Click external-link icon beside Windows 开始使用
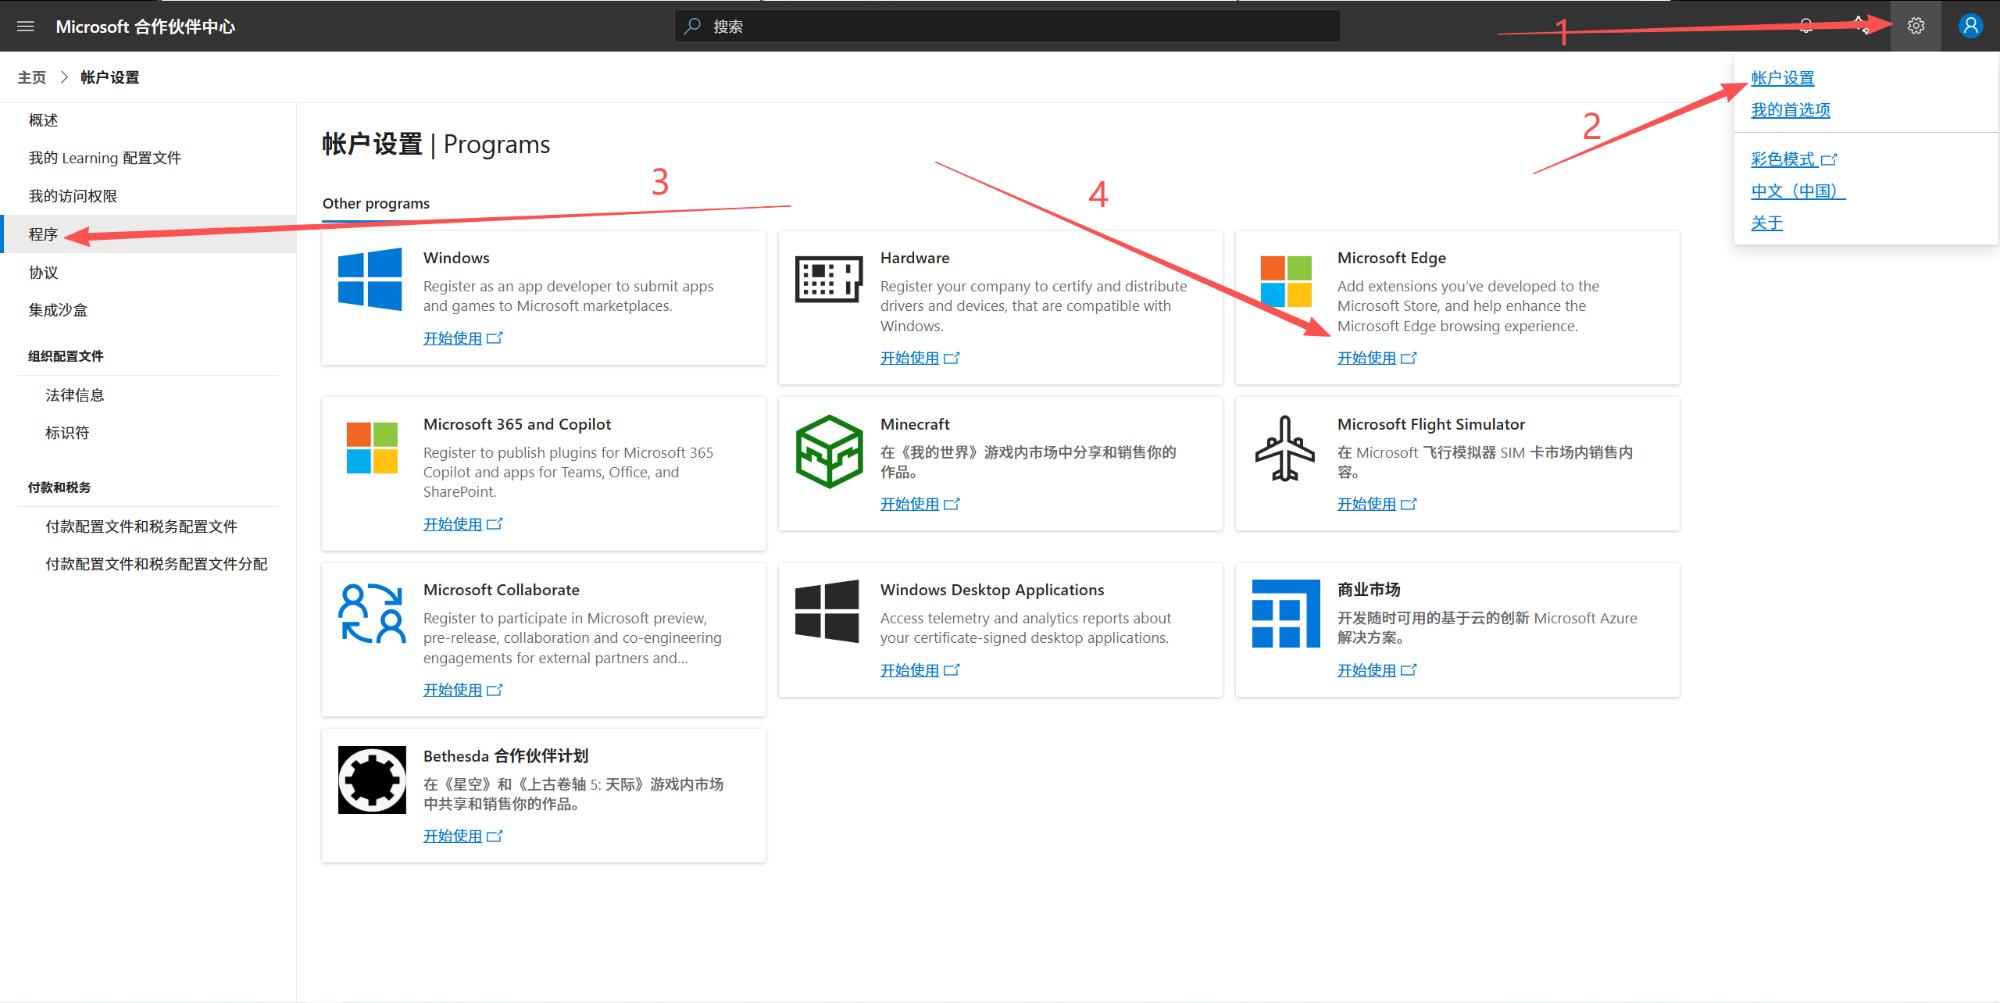The image size is (2000, 1003). coord(495,338)
